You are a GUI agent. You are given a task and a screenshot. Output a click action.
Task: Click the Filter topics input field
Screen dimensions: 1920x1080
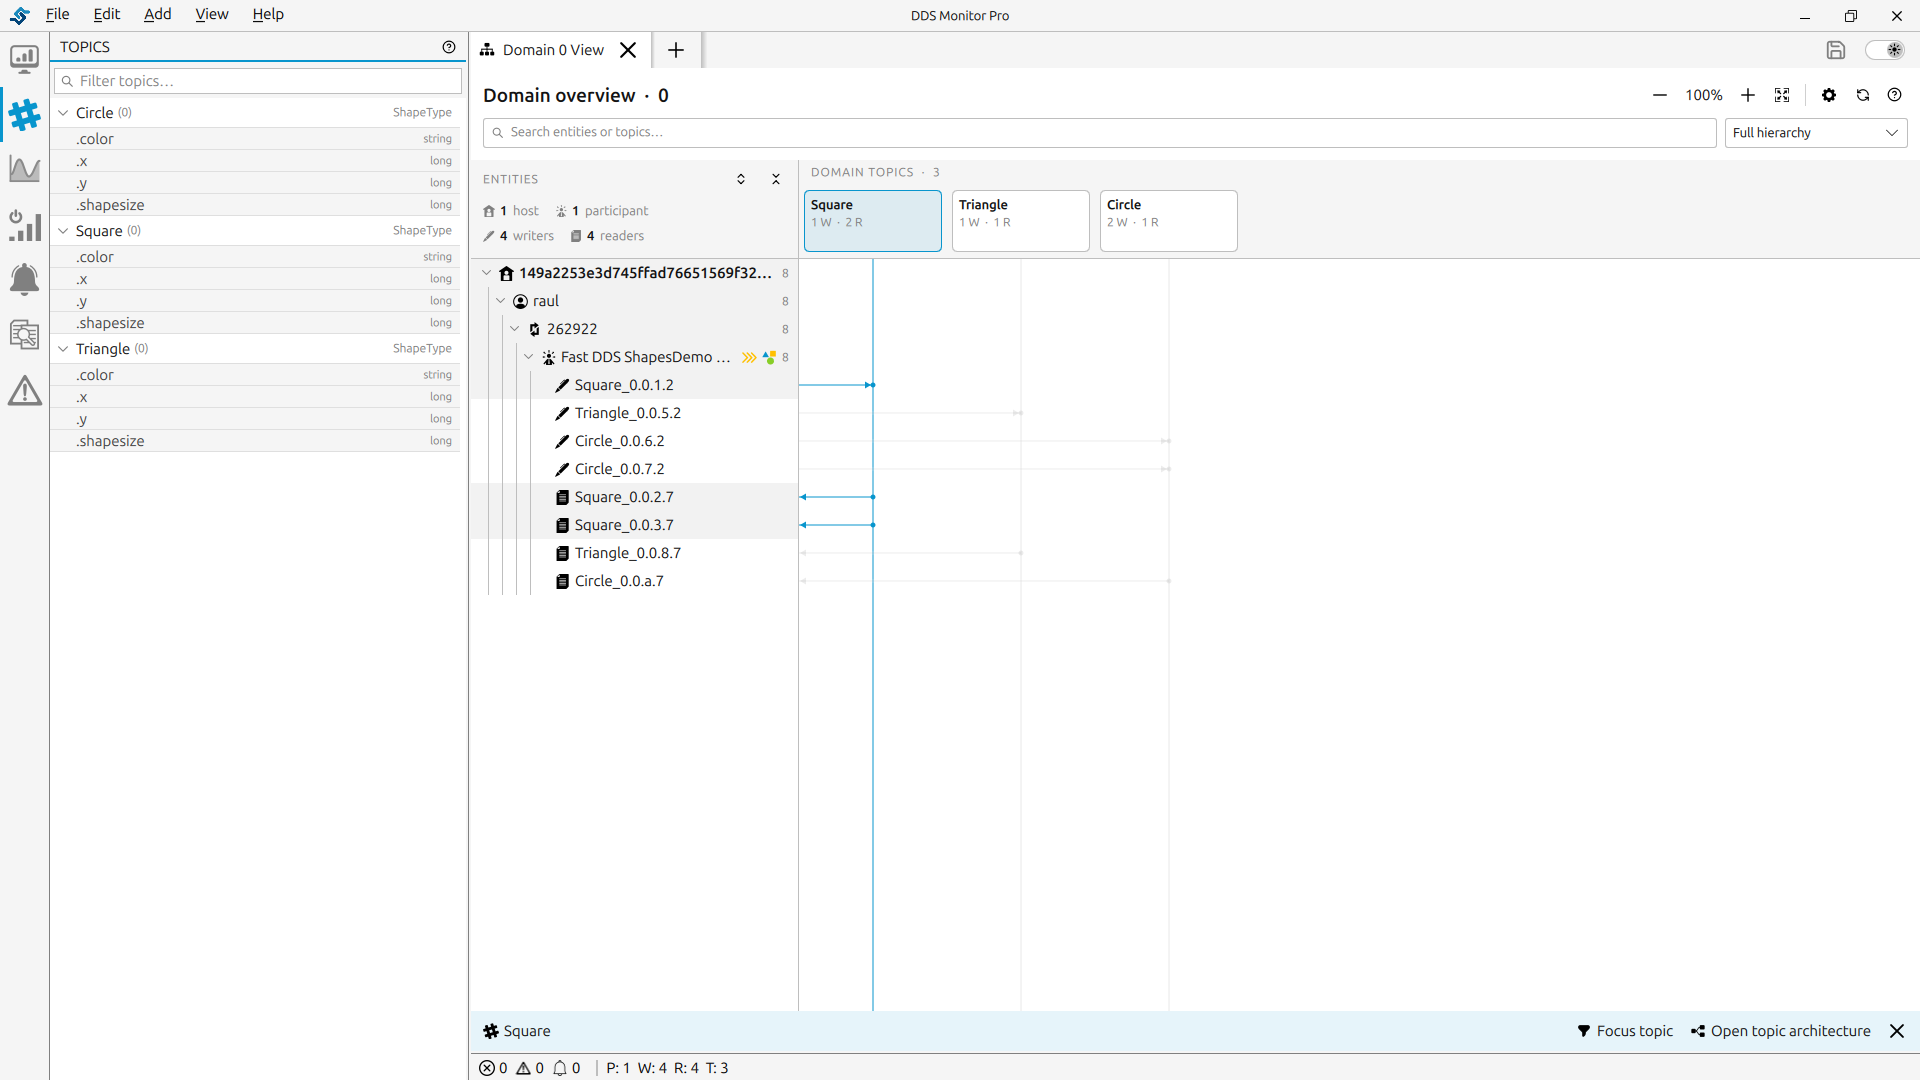[258, 81]
